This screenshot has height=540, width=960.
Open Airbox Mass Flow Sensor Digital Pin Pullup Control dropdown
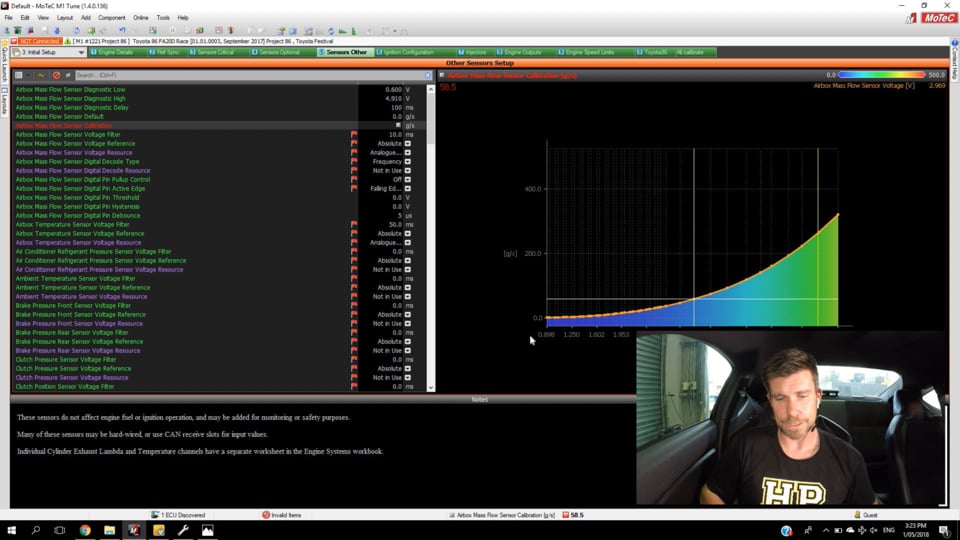(x=408, y=179)
